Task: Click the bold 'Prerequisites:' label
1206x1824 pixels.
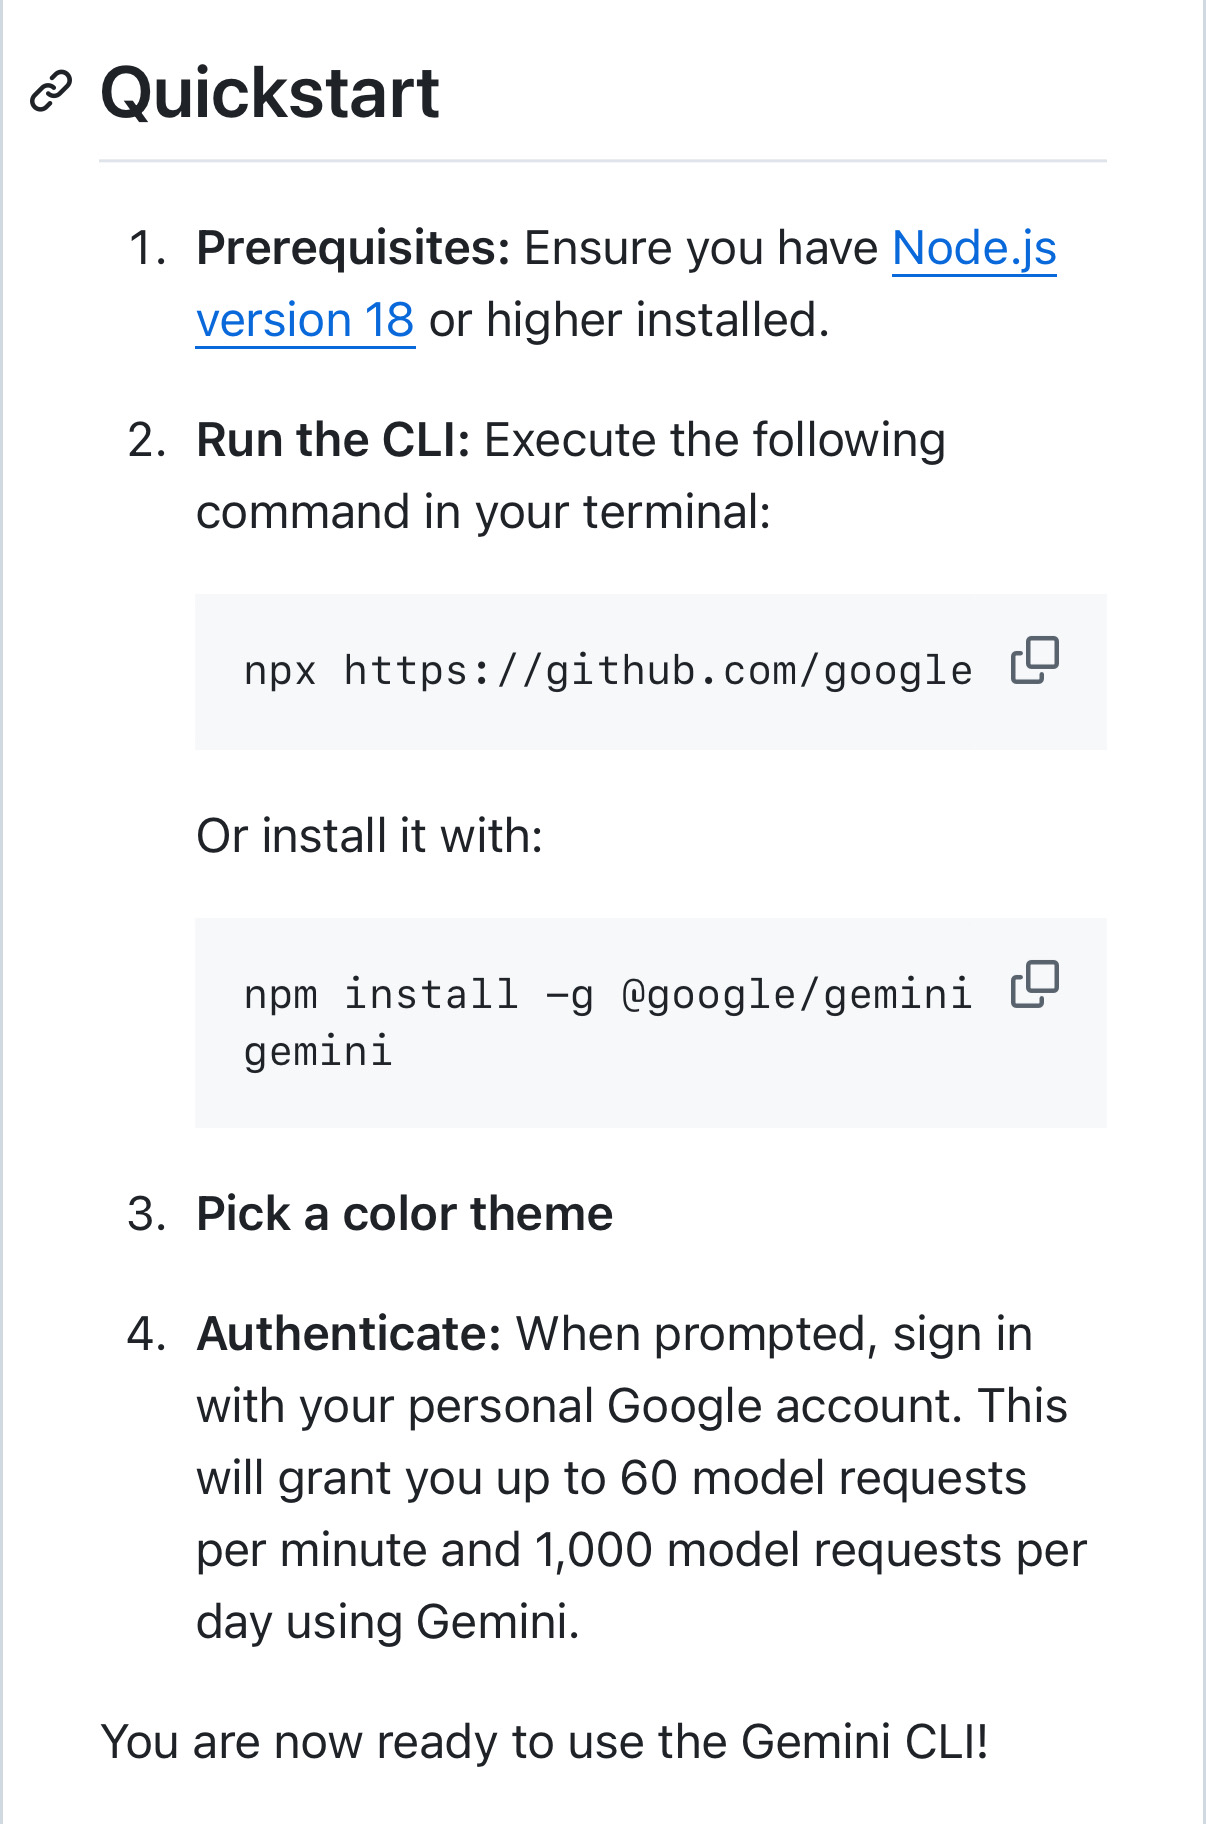Action: tap(353, 248)
